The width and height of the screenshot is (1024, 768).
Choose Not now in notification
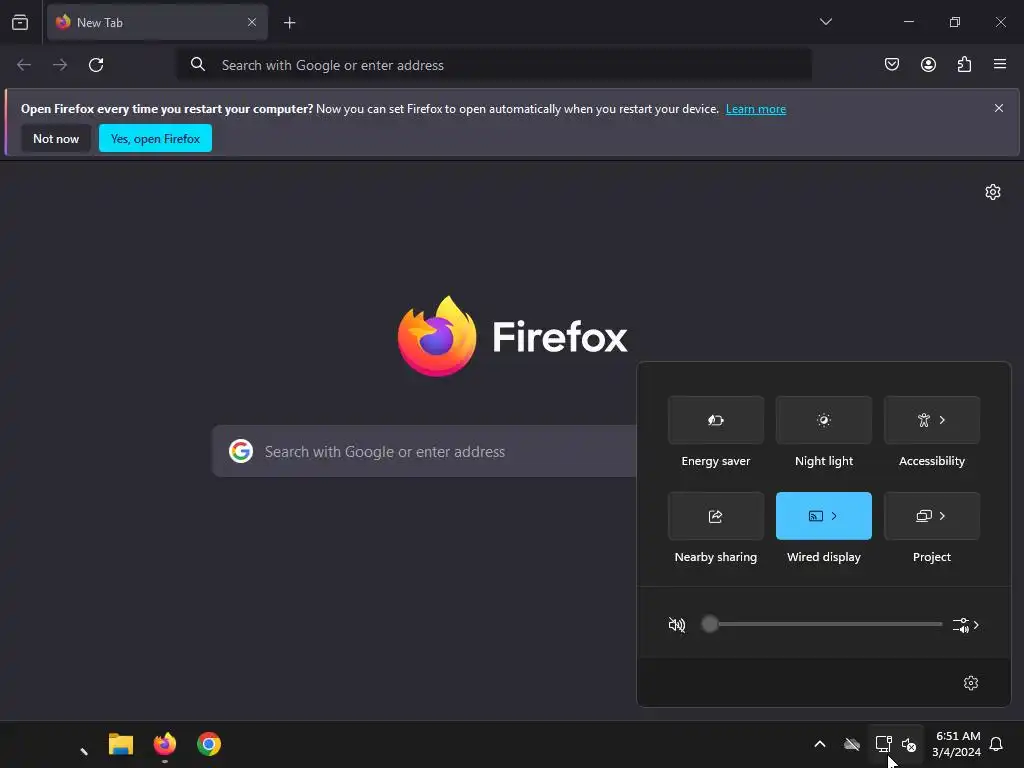pyautogui.click(x=56, y=138)
